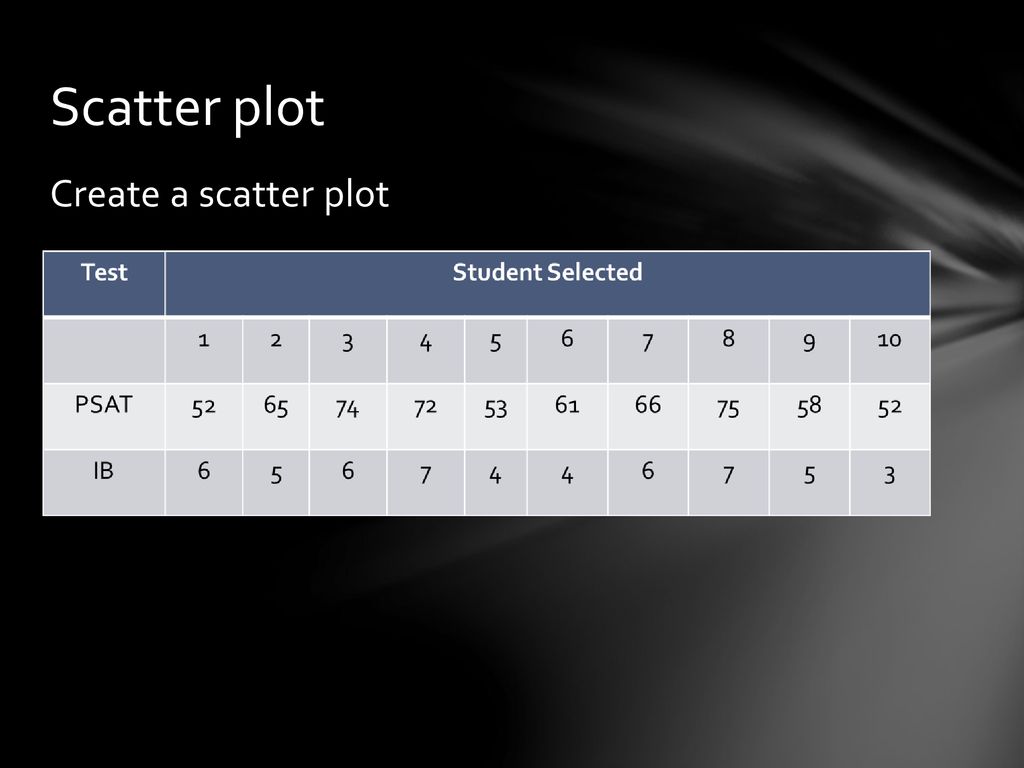
Task: Select PSAT score 65 cell
Action: pos(276,406)
